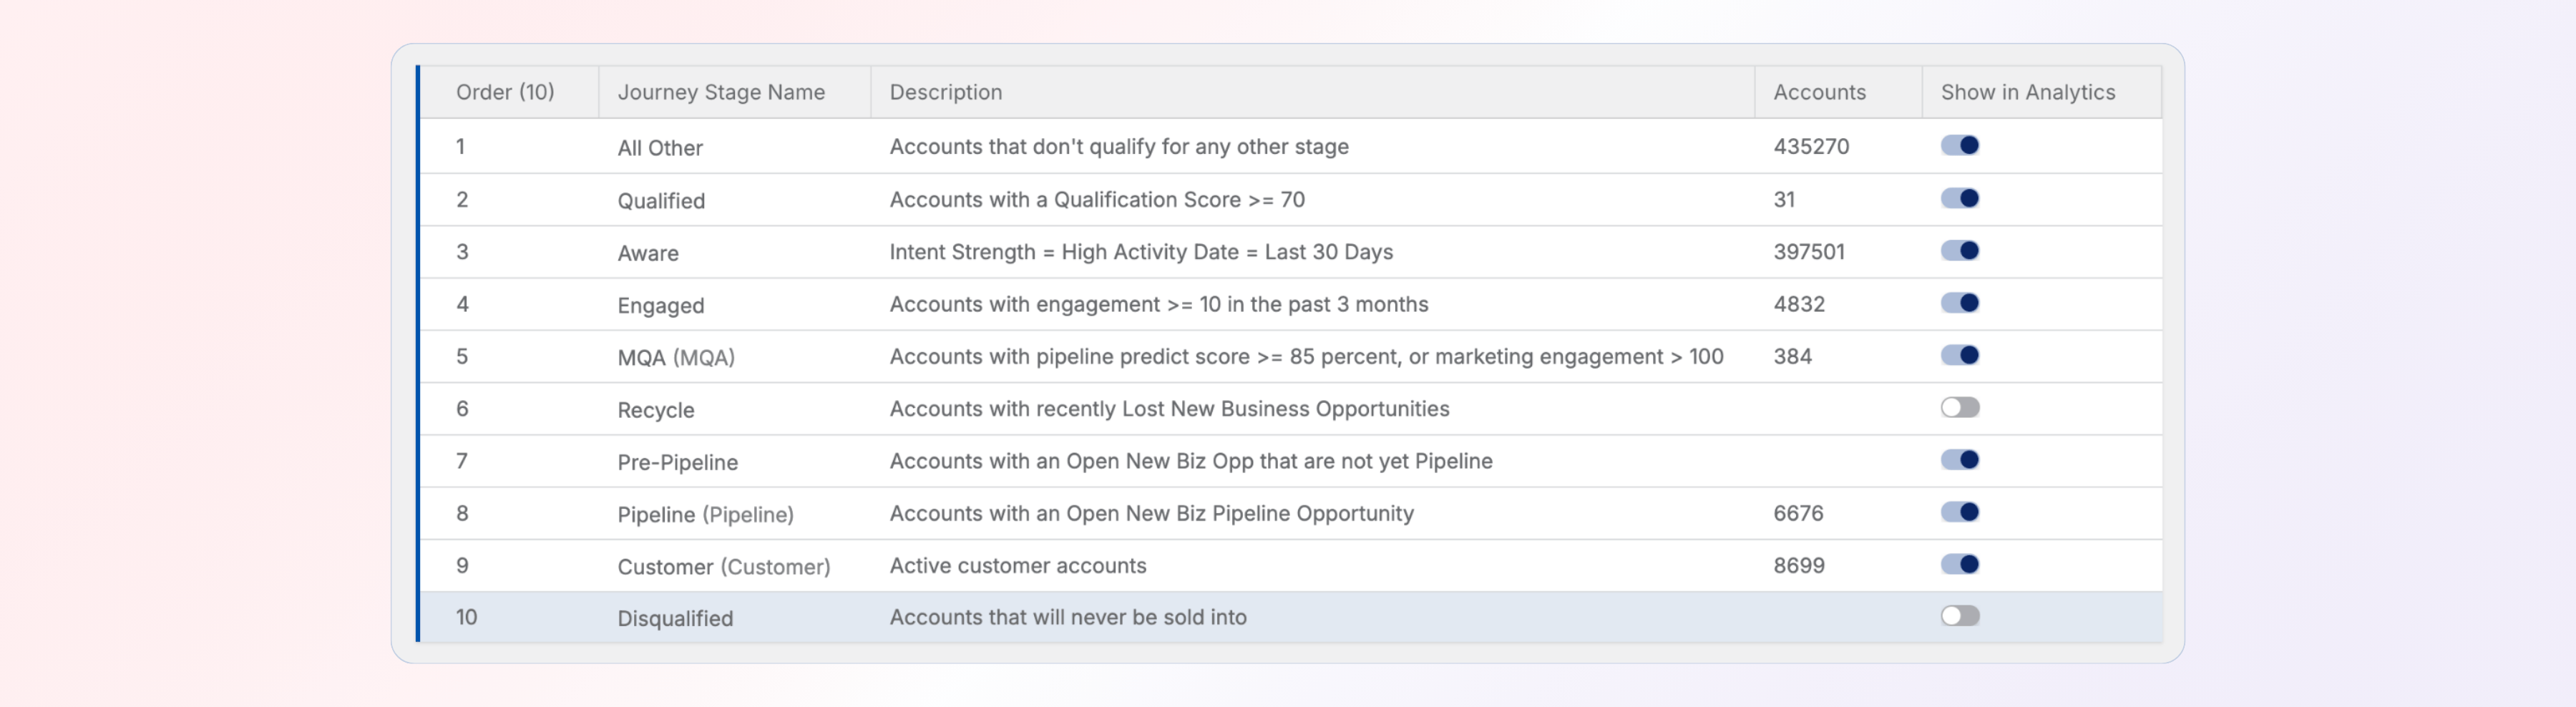Click the Accounts column header

[x=1818, y=93]
